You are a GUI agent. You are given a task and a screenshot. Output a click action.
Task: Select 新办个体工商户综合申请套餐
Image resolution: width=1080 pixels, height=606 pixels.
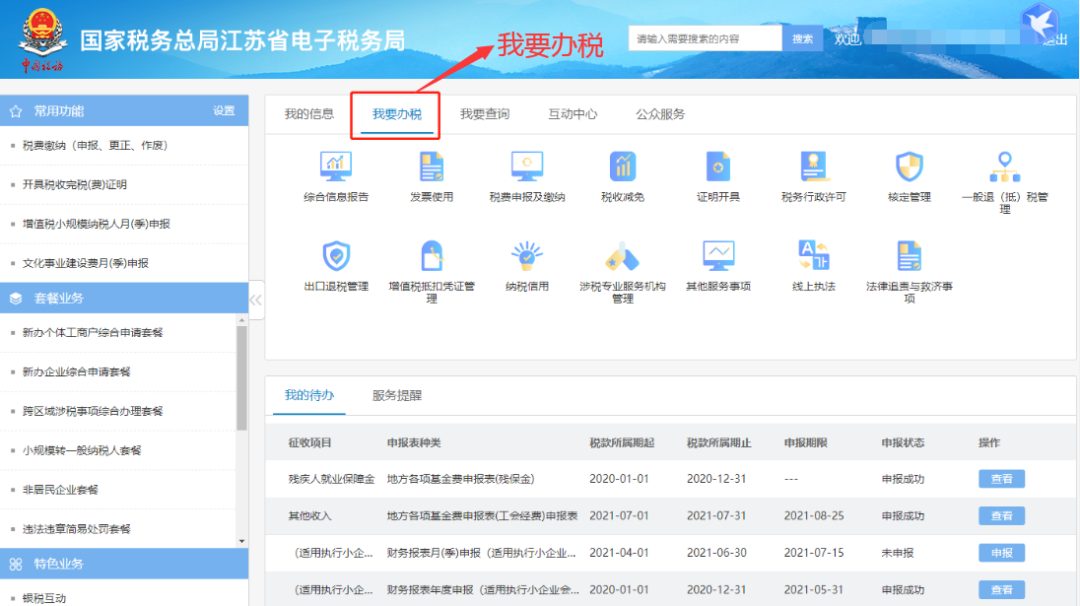tap(92, 333)
